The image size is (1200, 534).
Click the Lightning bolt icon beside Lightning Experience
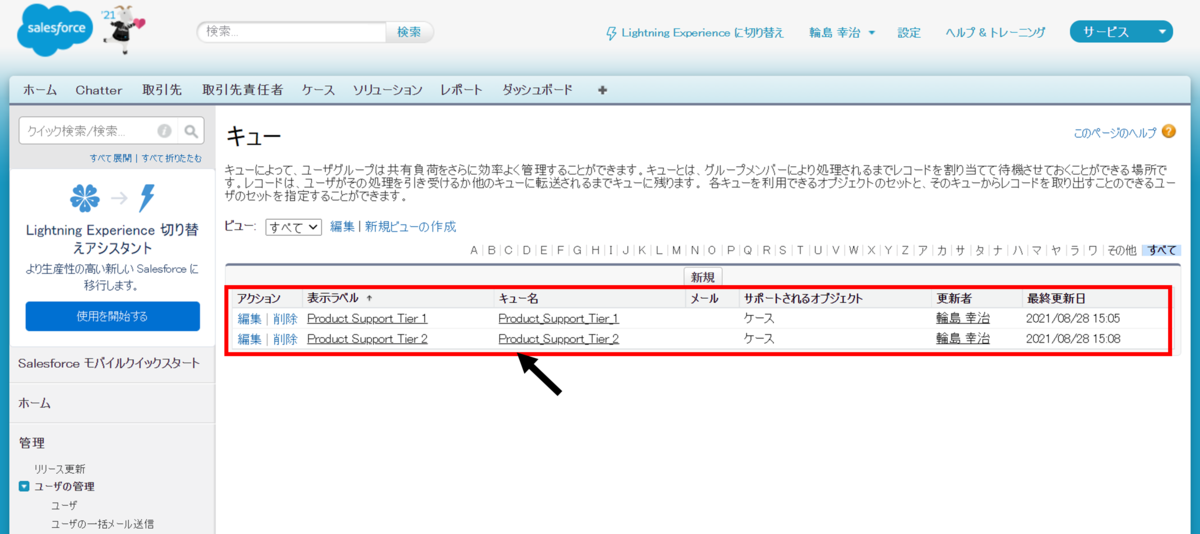[612, 33]
